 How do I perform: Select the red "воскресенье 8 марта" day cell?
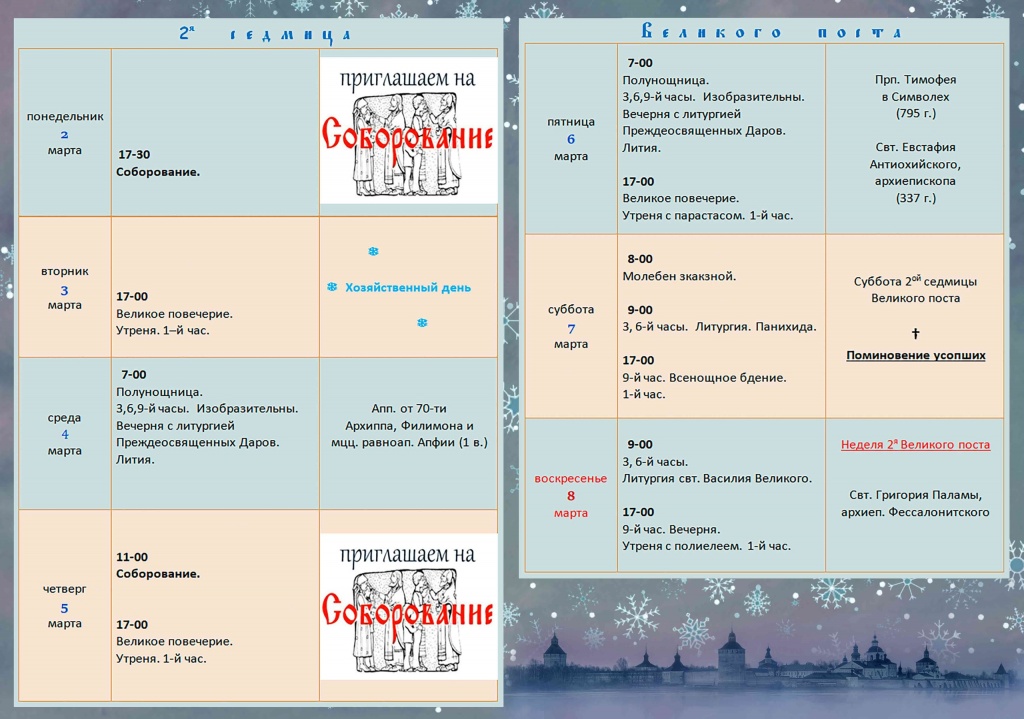point(571,495)
